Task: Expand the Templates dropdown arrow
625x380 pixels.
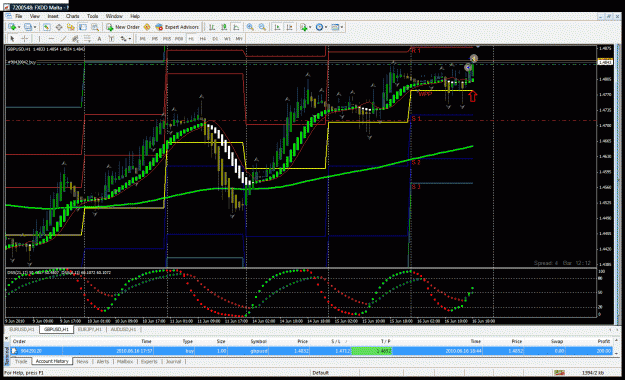Action: click(342, 27)
